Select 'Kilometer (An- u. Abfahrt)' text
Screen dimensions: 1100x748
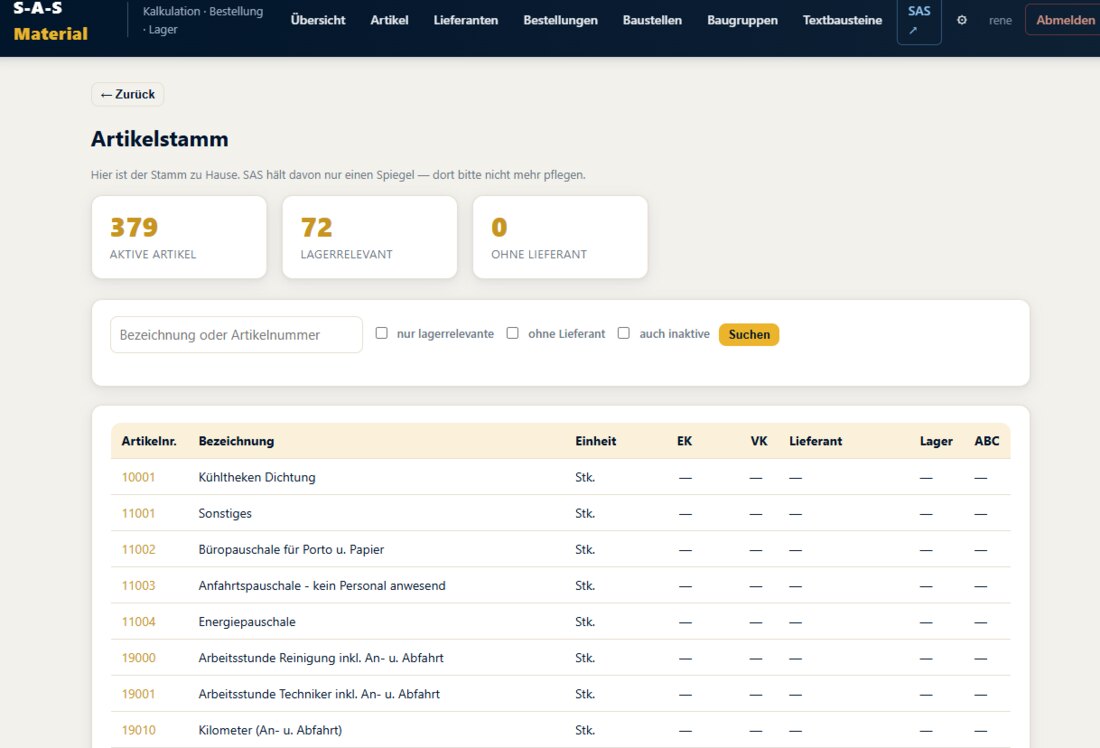click(x=270, y=730)
